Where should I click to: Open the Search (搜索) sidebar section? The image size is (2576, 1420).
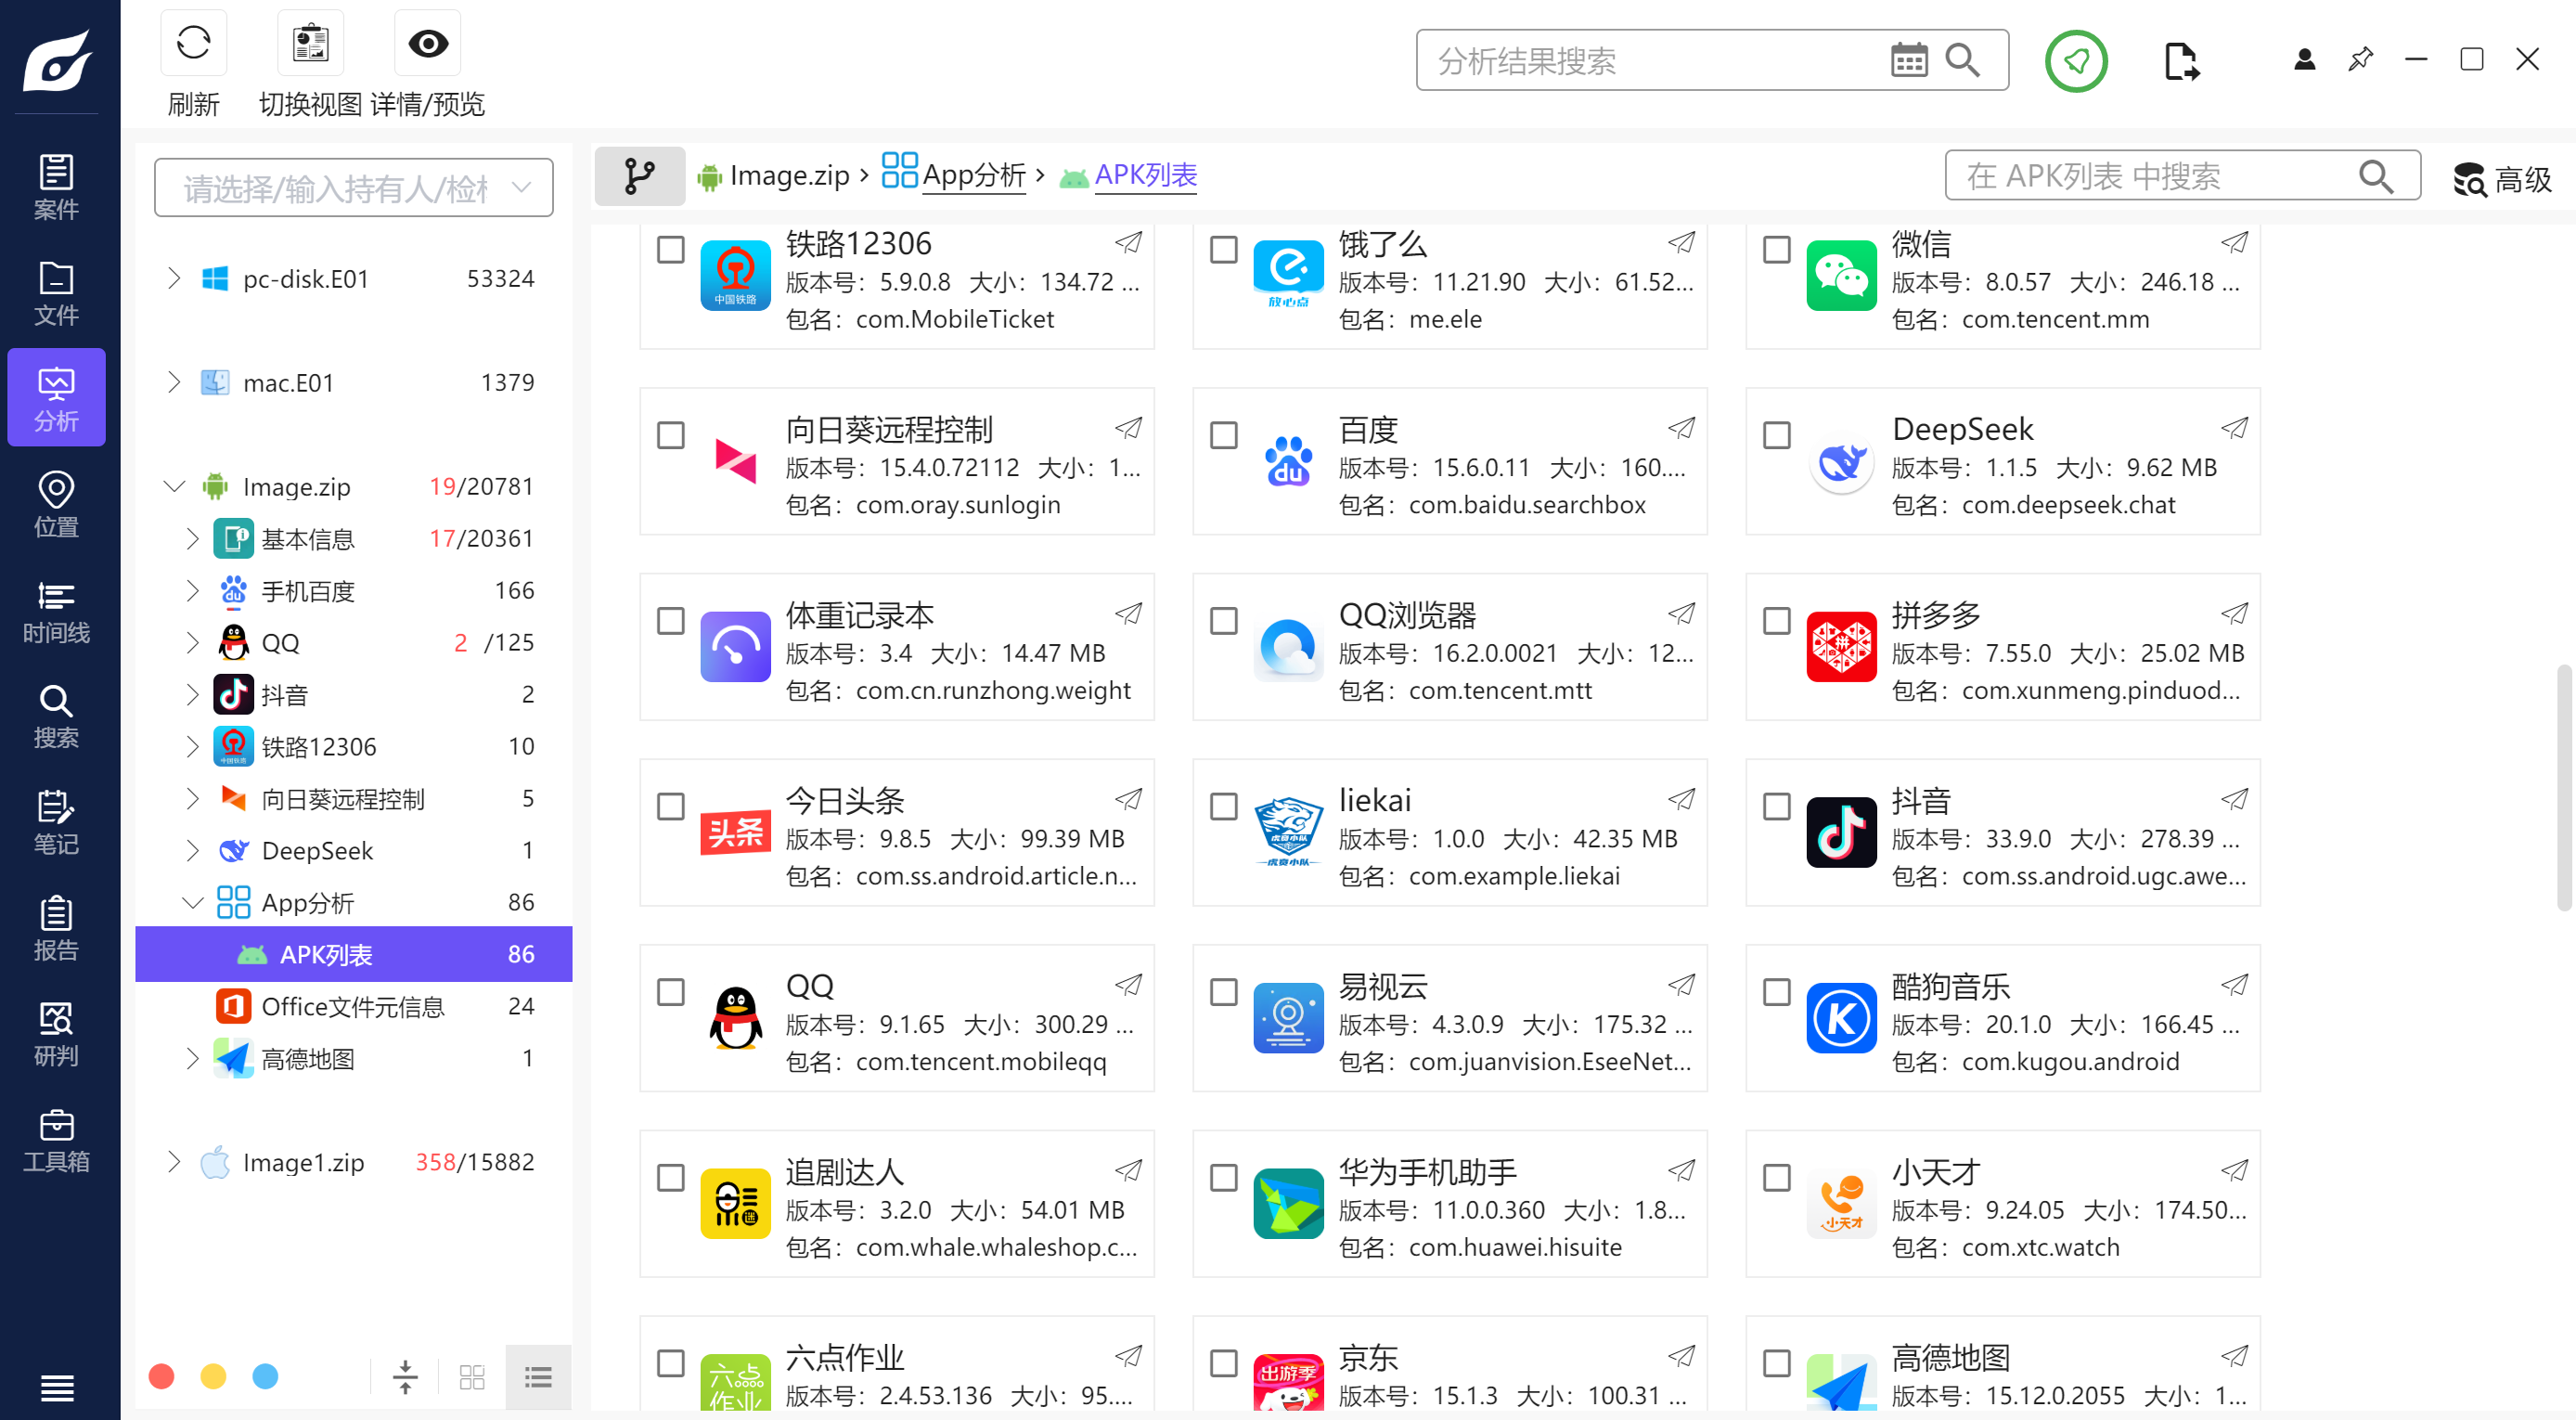[56, 716]
